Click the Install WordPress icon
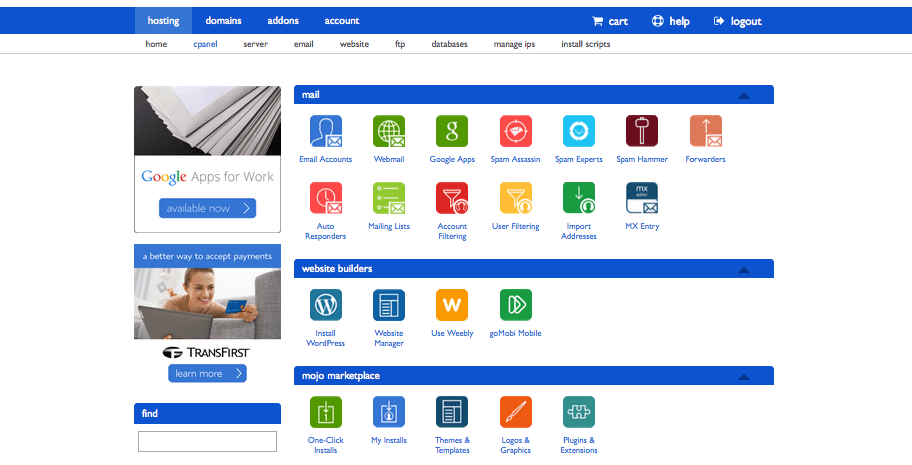The height and width of the screenshot is (465, 912). [325, 305]
